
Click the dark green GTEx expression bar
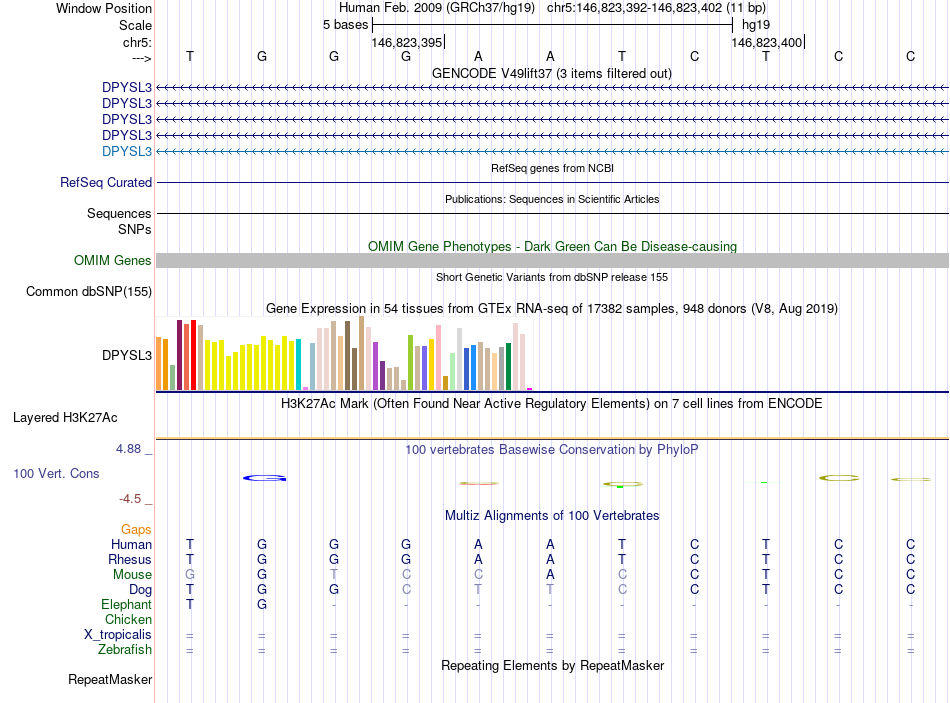(x=508, y=367)
